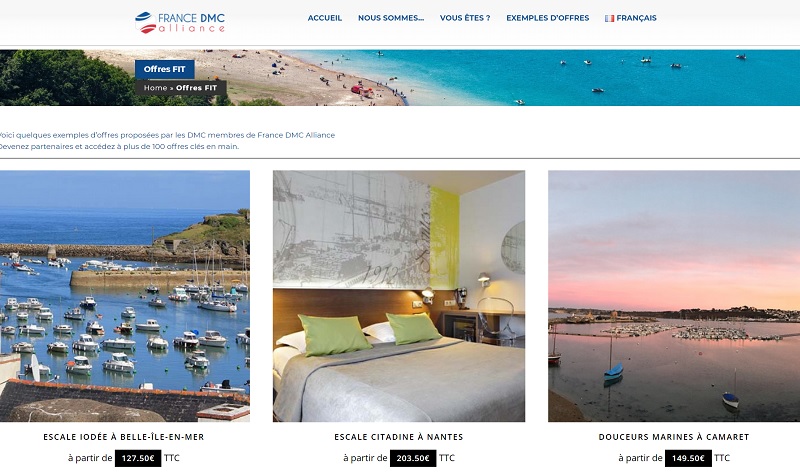Expand the Nous sommes... menu
The image size is (800, 476).
391,18
